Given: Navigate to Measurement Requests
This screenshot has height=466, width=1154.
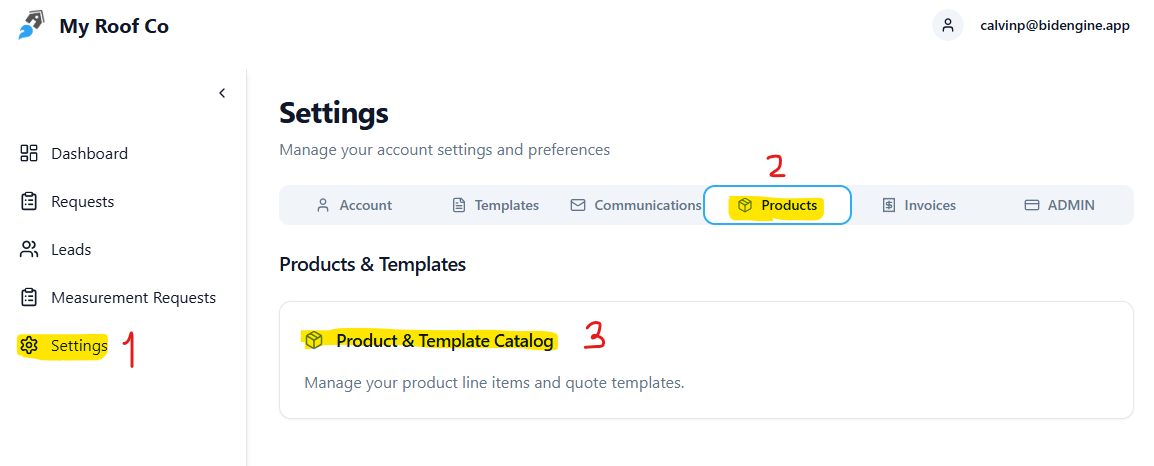Looking at the screenshot, I should [x=133, y=297].
